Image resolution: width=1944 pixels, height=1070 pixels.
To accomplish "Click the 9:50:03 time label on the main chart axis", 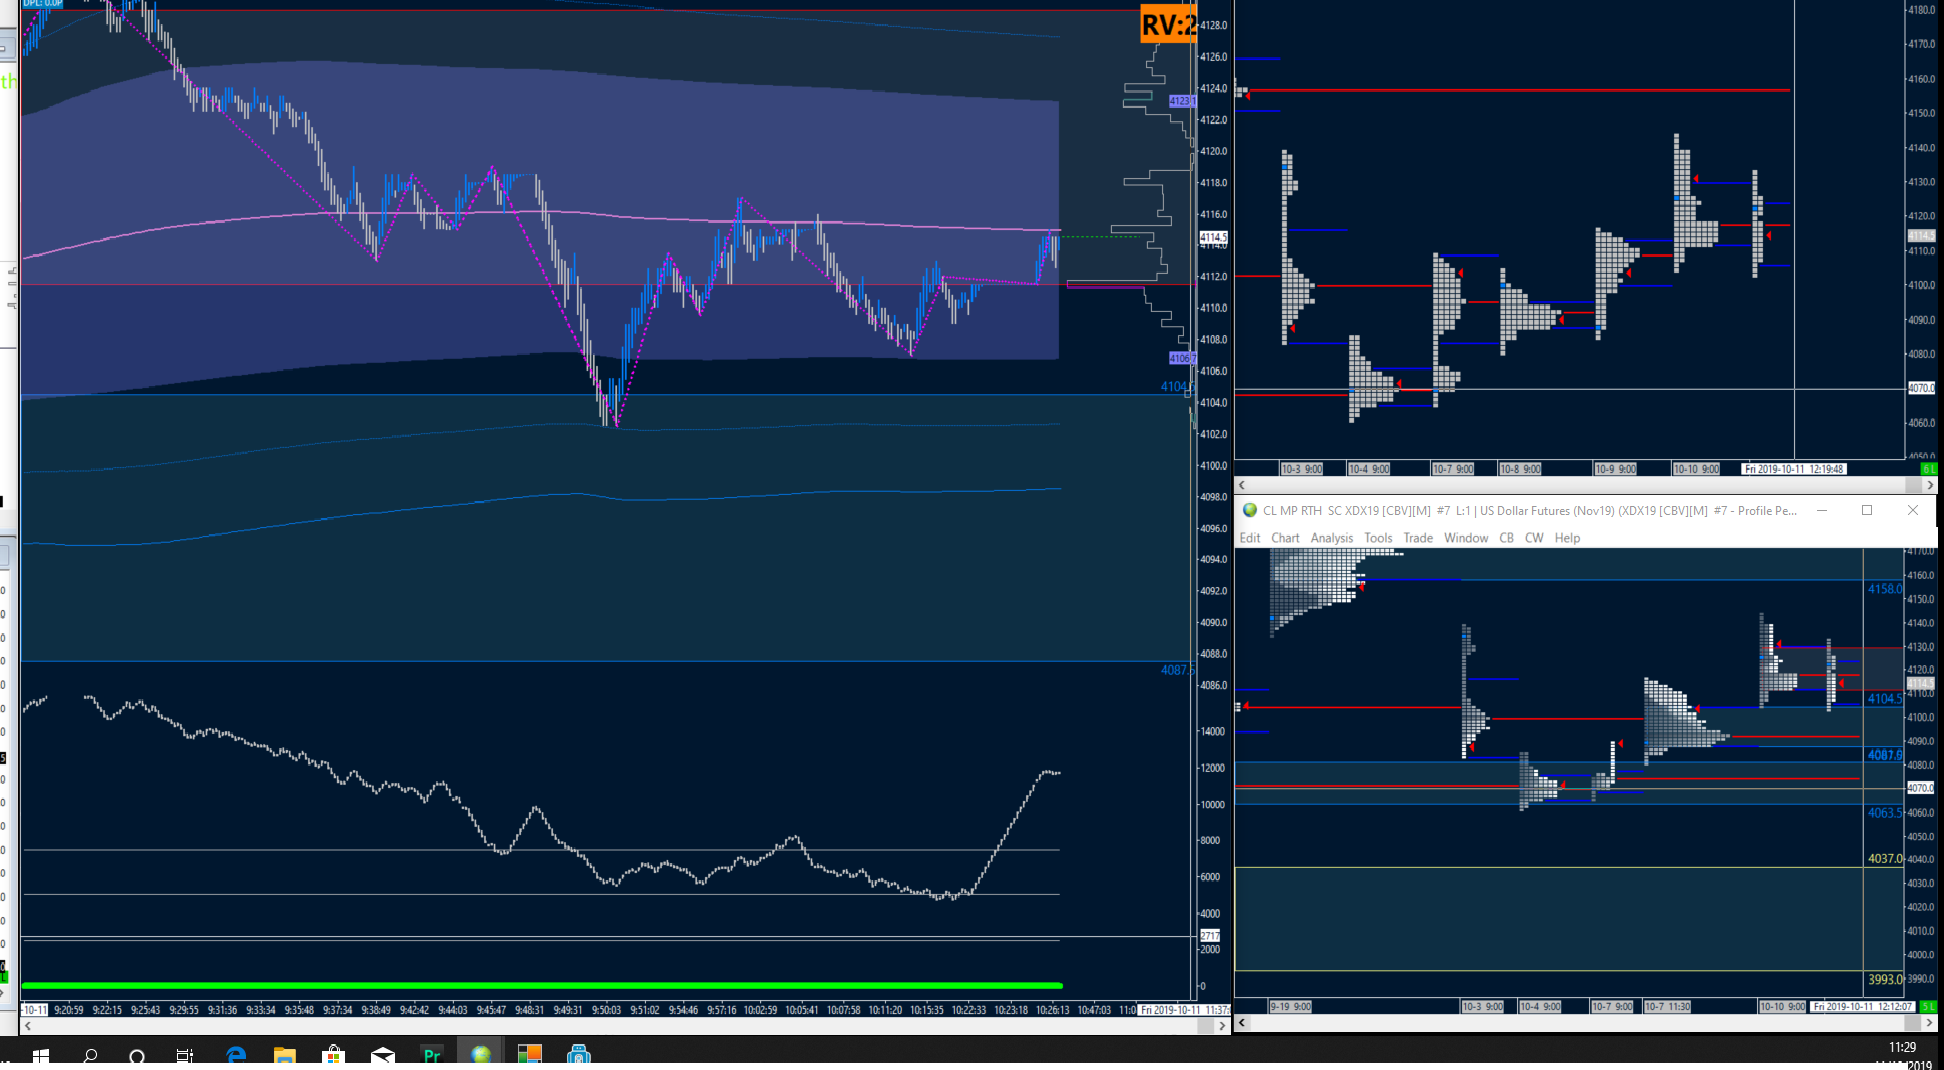I will pyautogui.click(x=606, y=1010).
